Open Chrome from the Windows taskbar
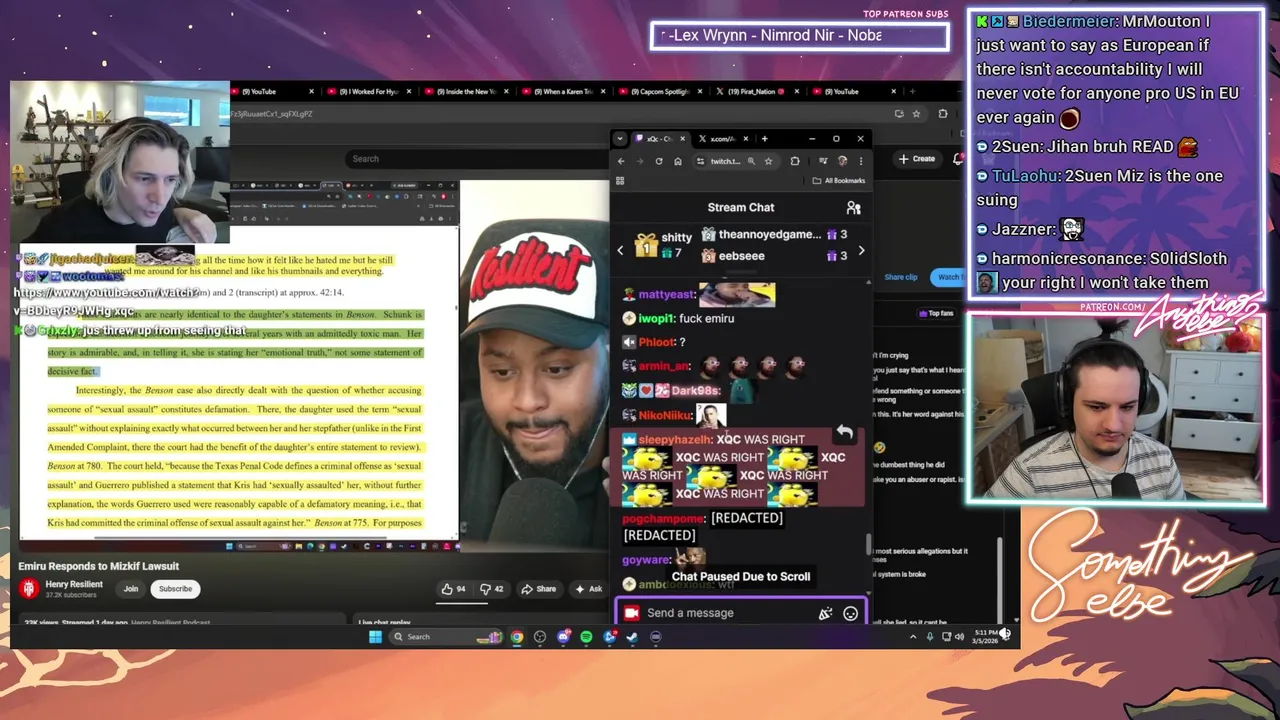Screen dimensions: 1280x720 tap(516, 636)
